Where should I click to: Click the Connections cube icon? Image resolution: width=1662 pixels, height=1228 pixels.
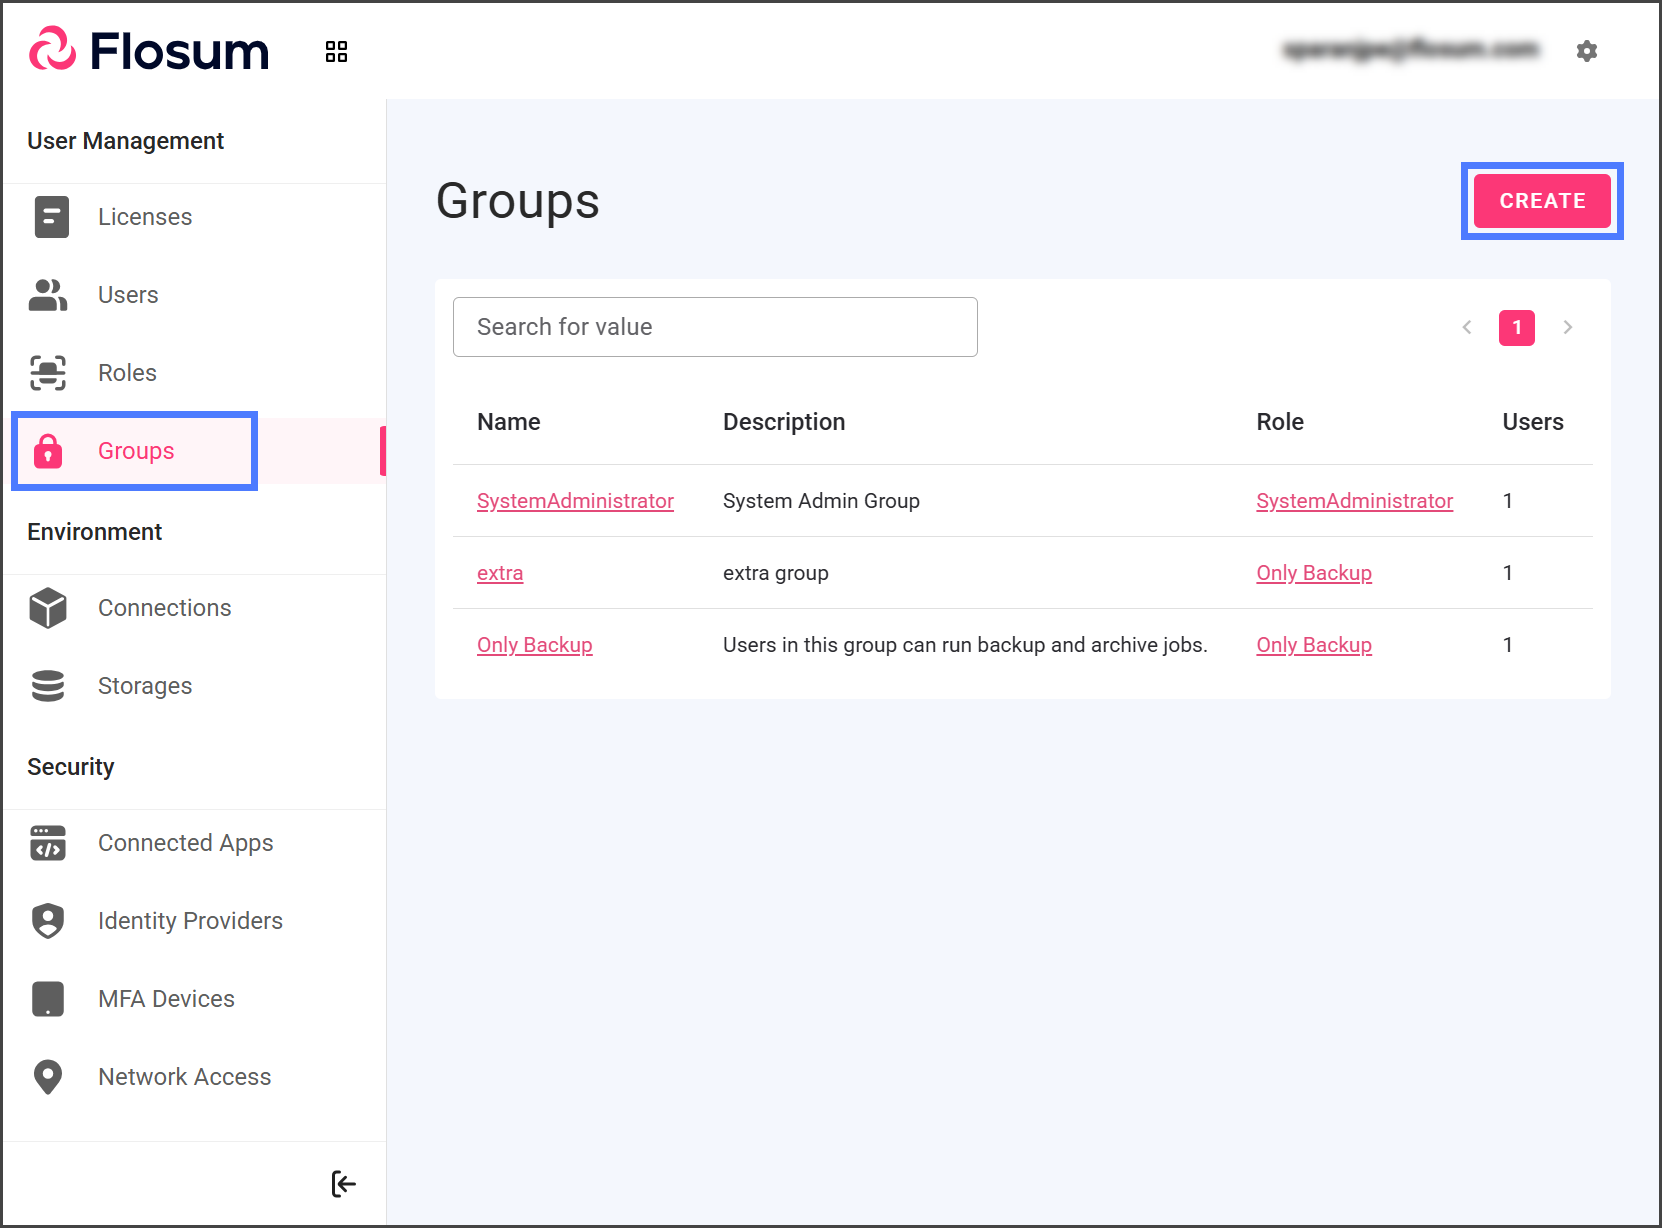[48, 608]
